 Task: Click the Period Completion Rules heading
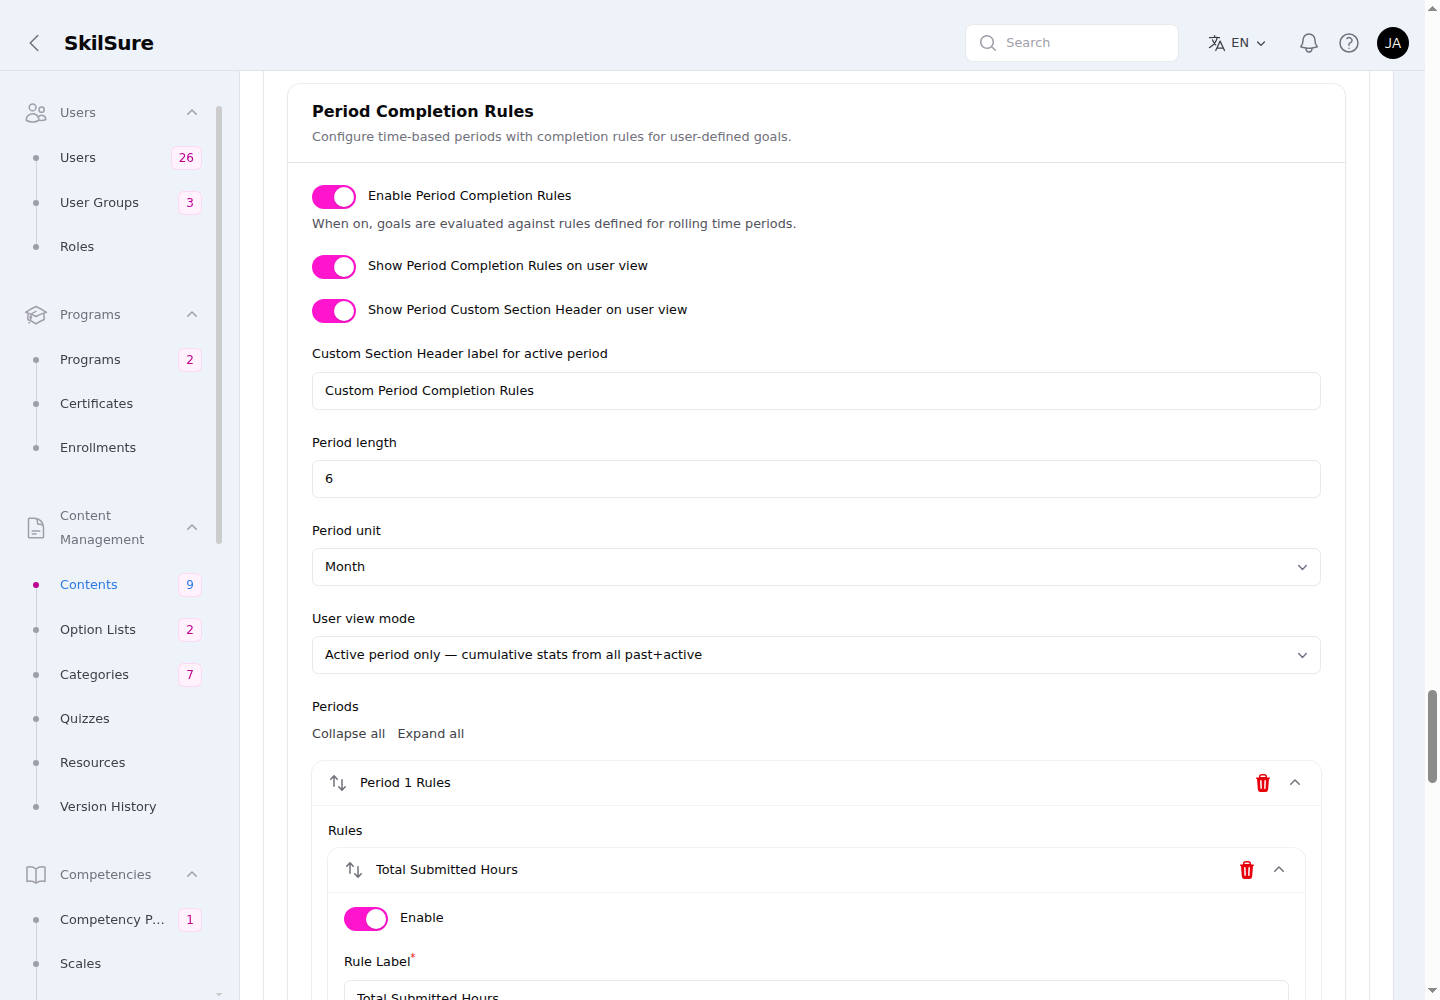tap(423, 112)
